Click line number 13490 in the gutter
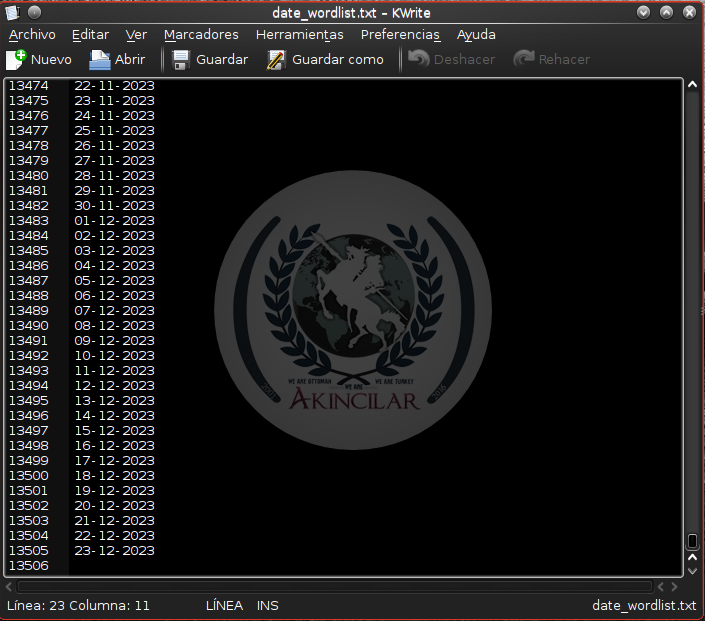The image size is (705, 621). click(29, 326)
